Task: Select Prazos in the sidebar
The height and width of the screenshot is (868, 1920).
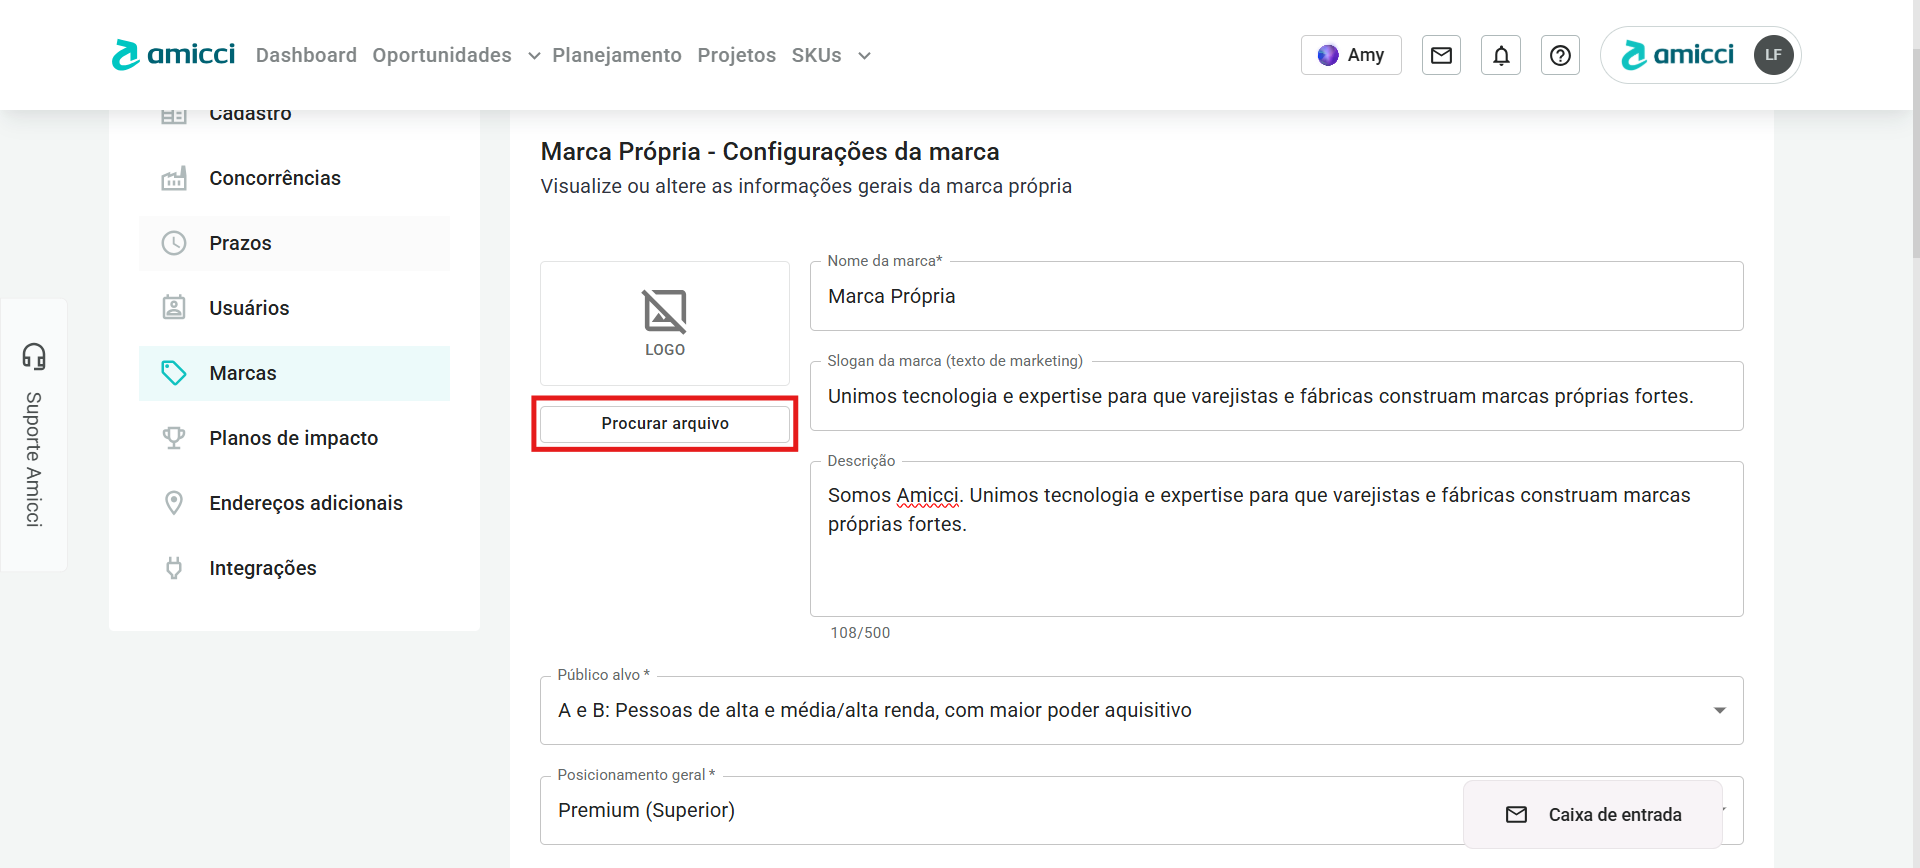Action: (x=240, y=243)
